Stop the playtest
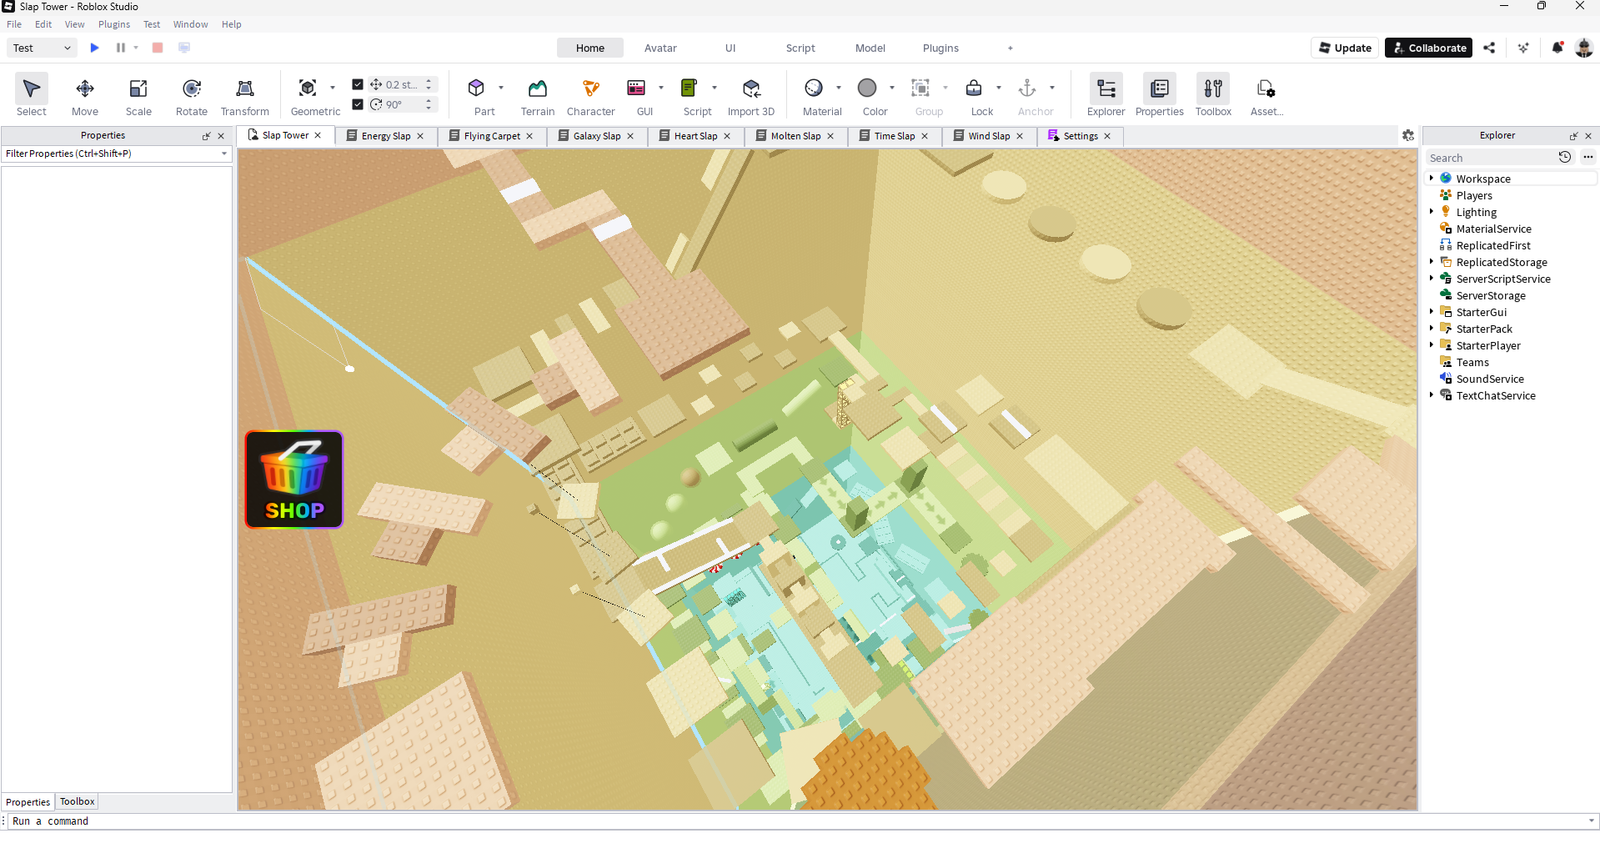1600x854 pixels. 157,47
